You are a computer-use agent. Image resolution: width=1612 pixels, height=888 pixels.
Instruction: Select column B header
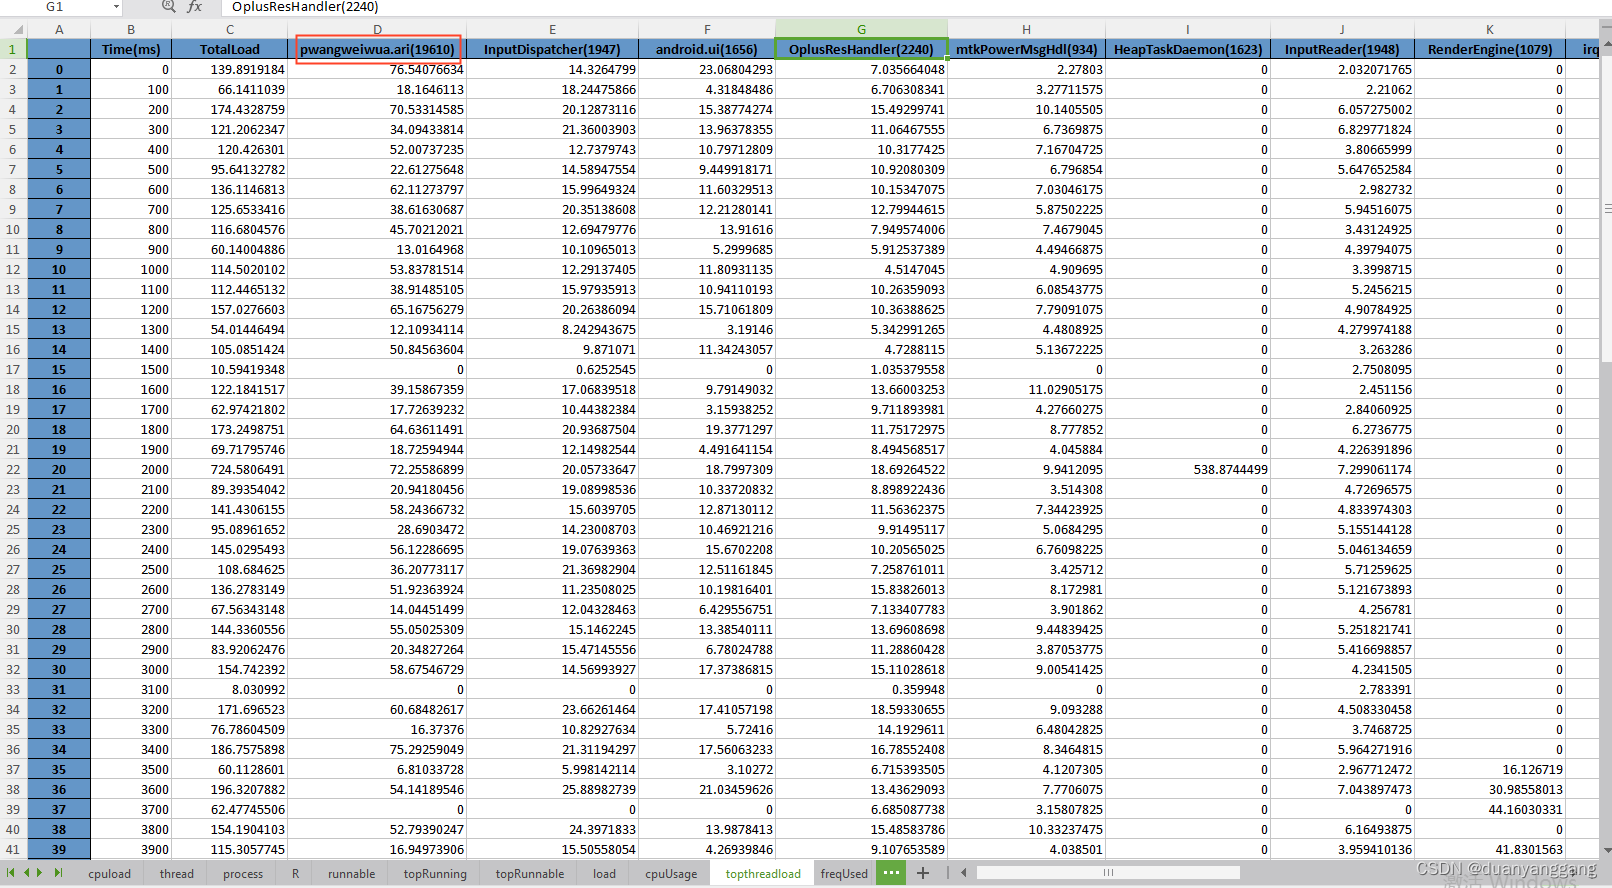pos(131,29)
